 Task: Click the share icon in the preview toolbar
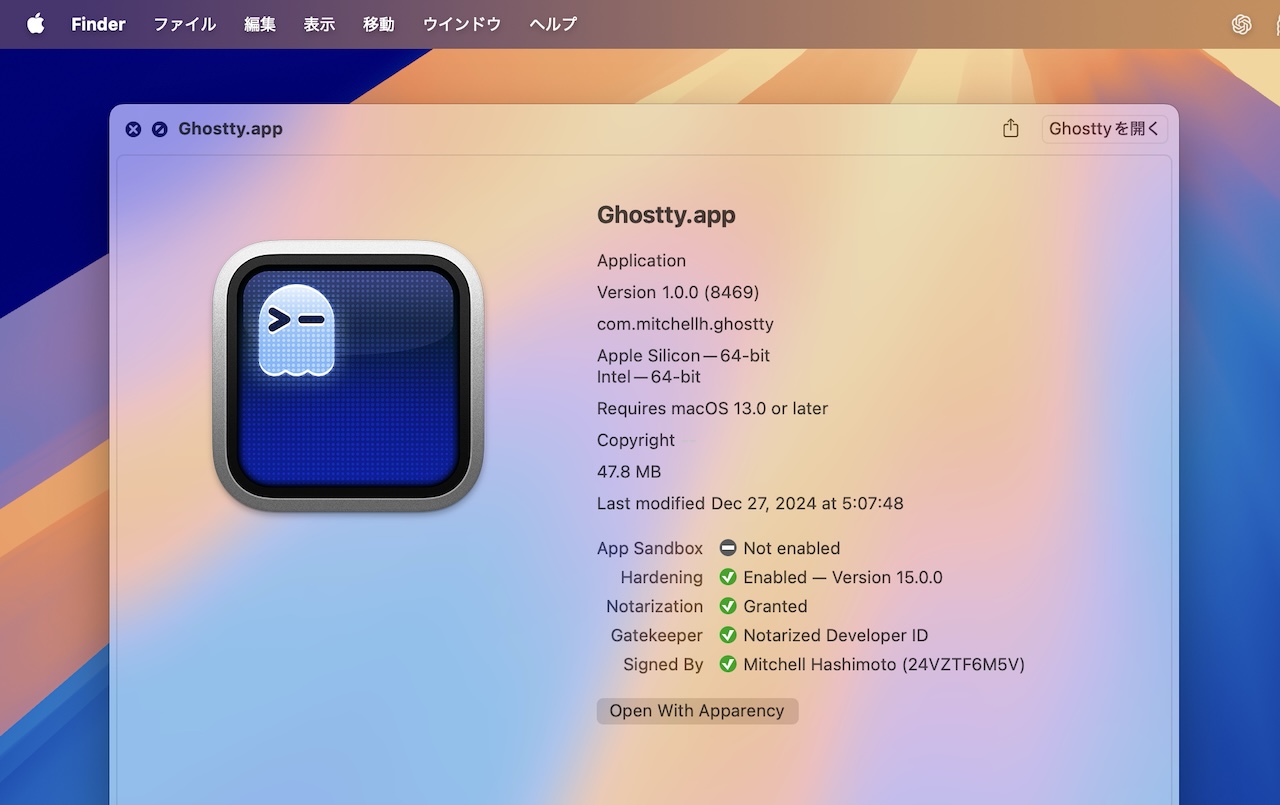click(1011, 128)
